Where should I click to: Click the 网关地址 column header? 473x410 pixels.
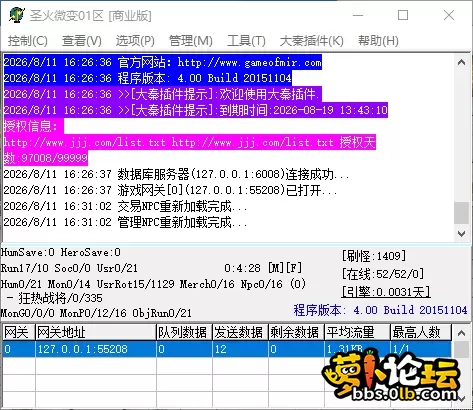tap(96, 332)
